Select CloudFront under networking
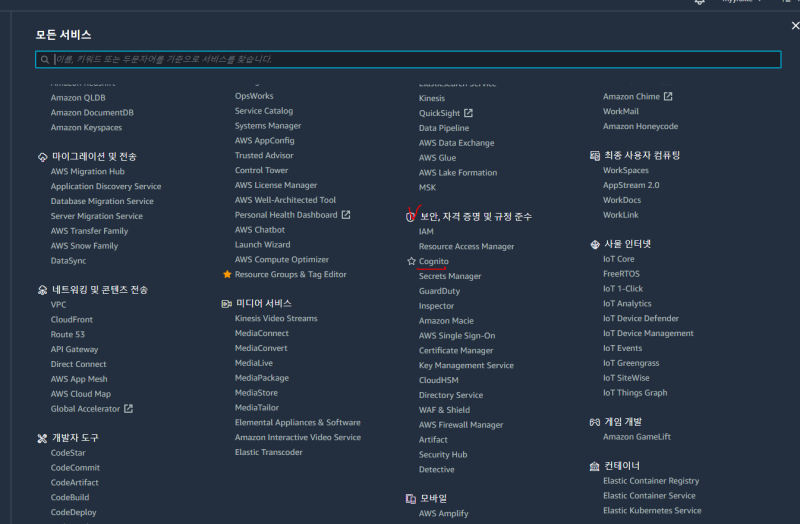Viewport: 800px width, 524px height. click(72, 320)
